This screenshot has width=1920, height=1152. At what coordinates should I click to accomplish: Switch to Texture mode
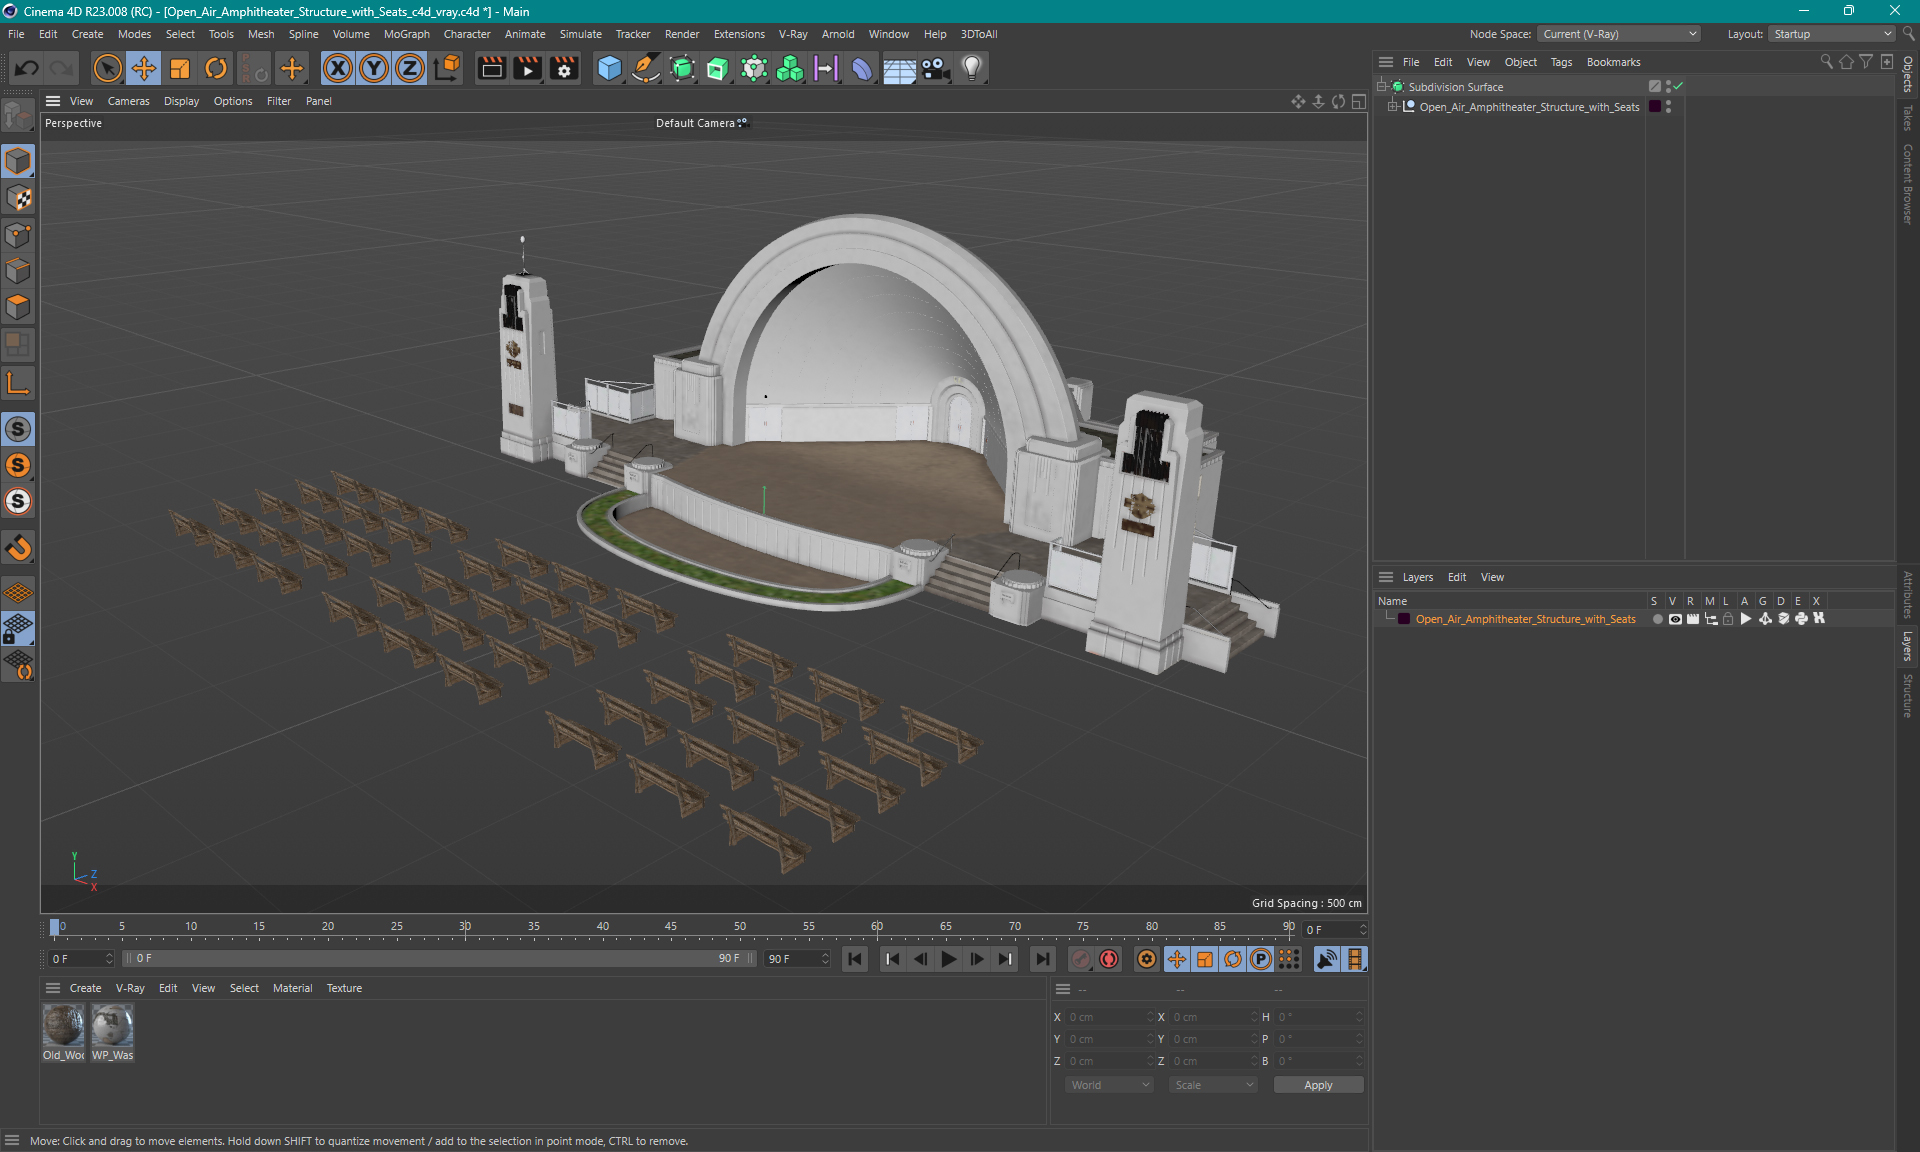pyautogui.click(x=18, y=198)
